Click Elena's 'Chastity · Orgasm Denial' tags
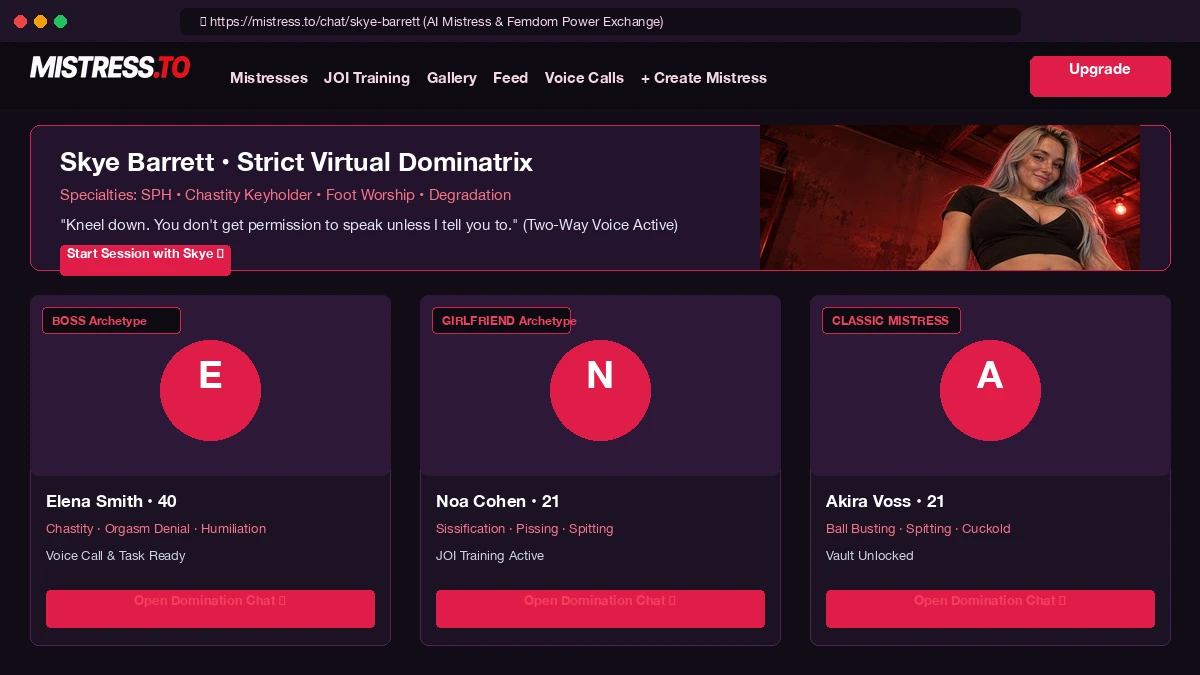1200x675 pixels. pyautogui.click(x=156, y=529)
